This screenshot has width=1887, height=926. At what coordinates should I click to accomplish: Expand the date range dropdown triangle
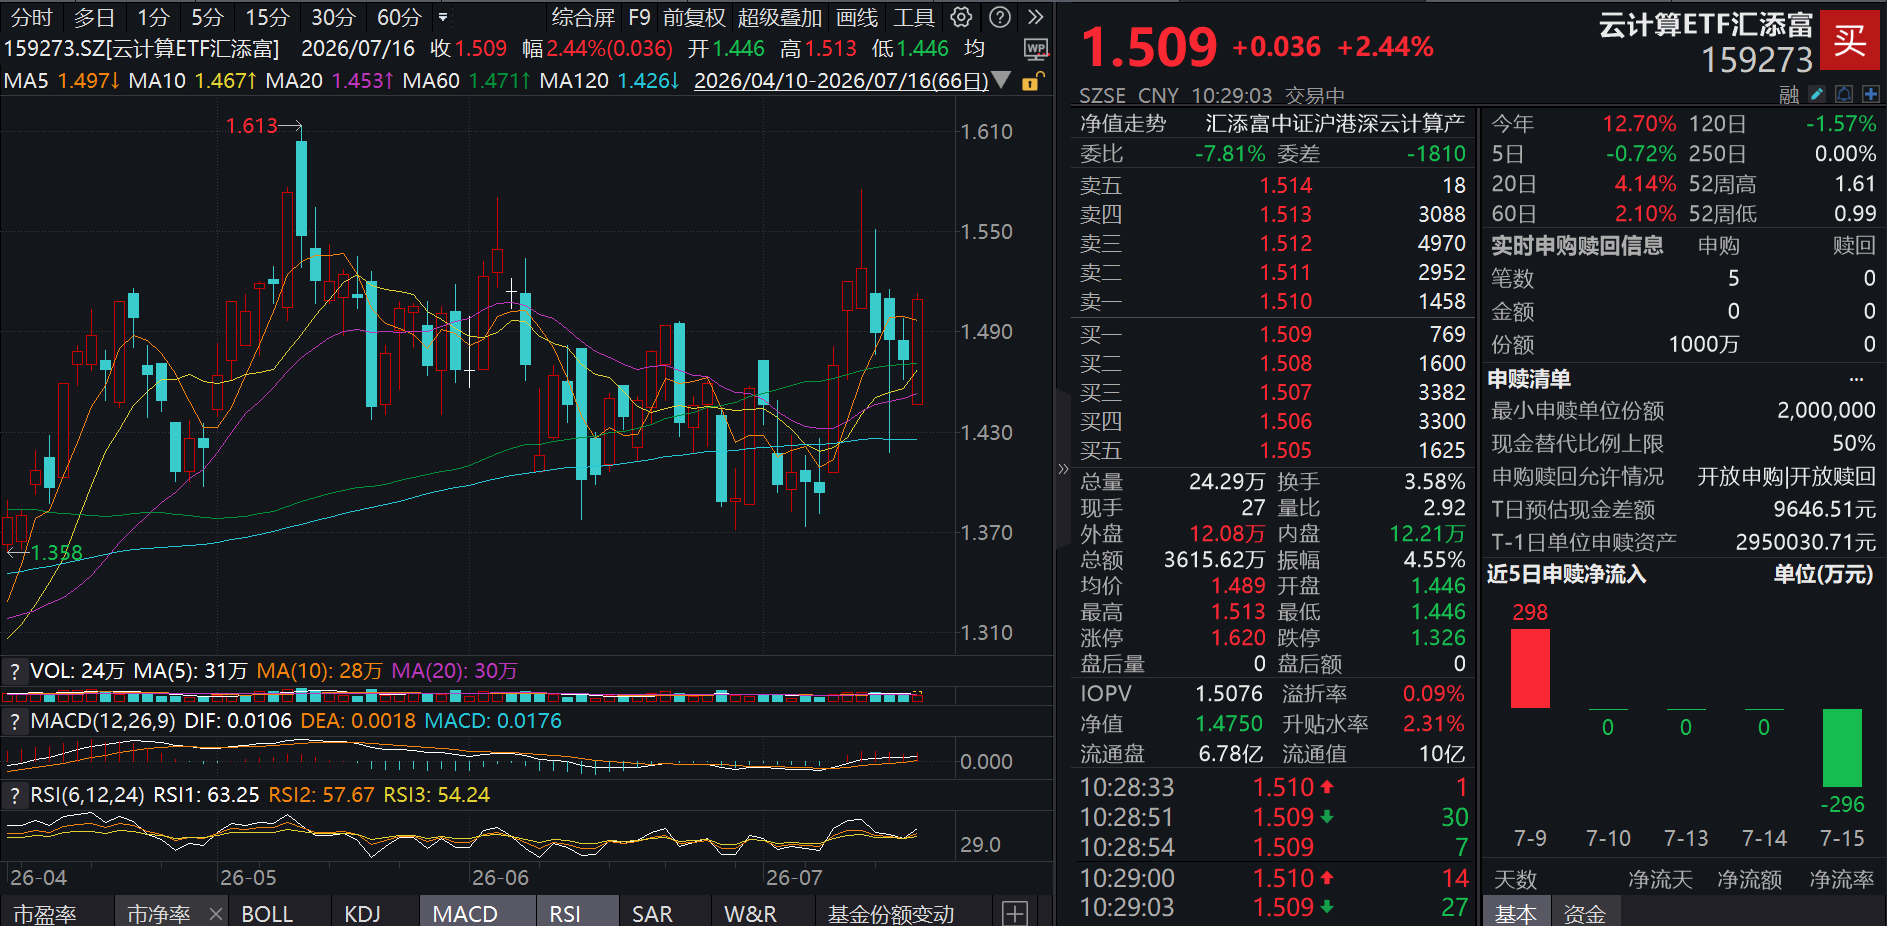click(1001, 80)
